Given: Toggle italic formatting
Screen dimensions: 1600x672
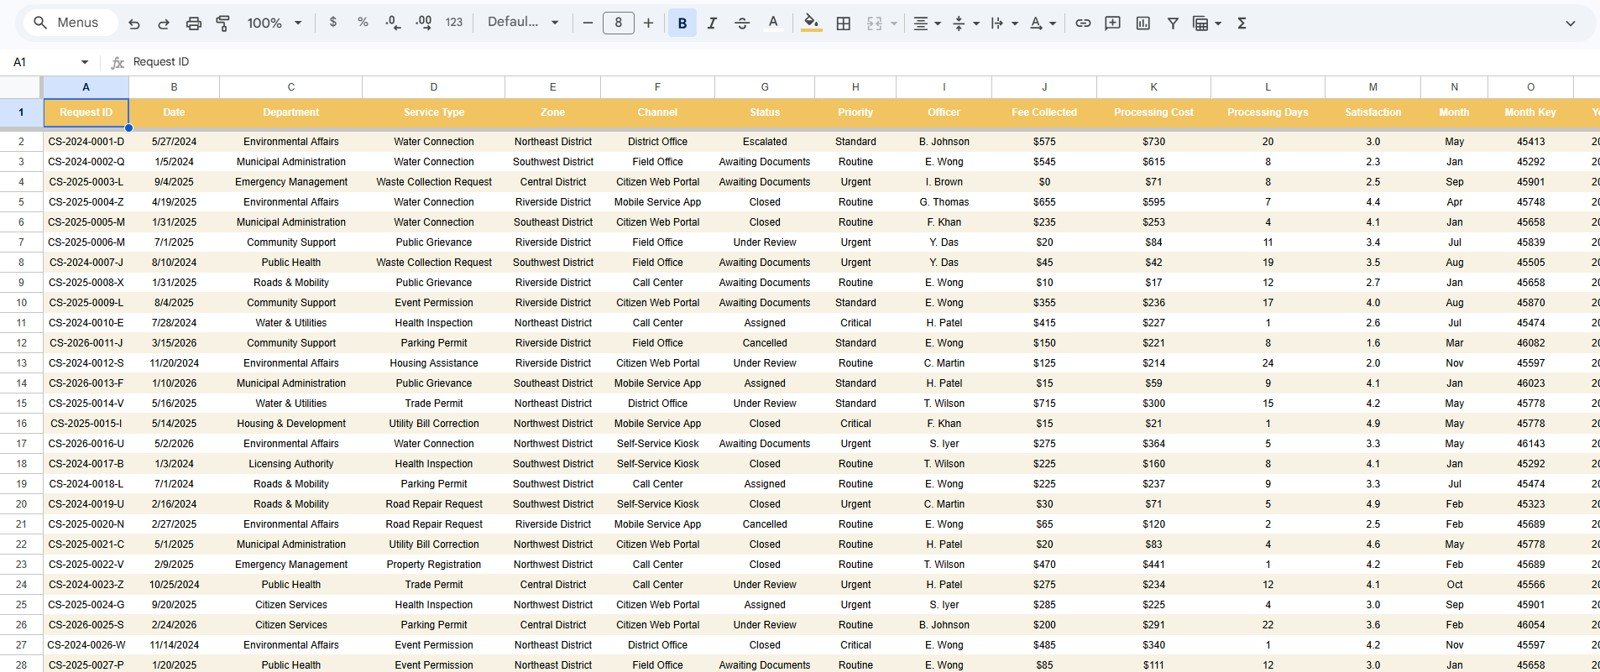Looking at the screenshot, I should (x=712, y=23).
